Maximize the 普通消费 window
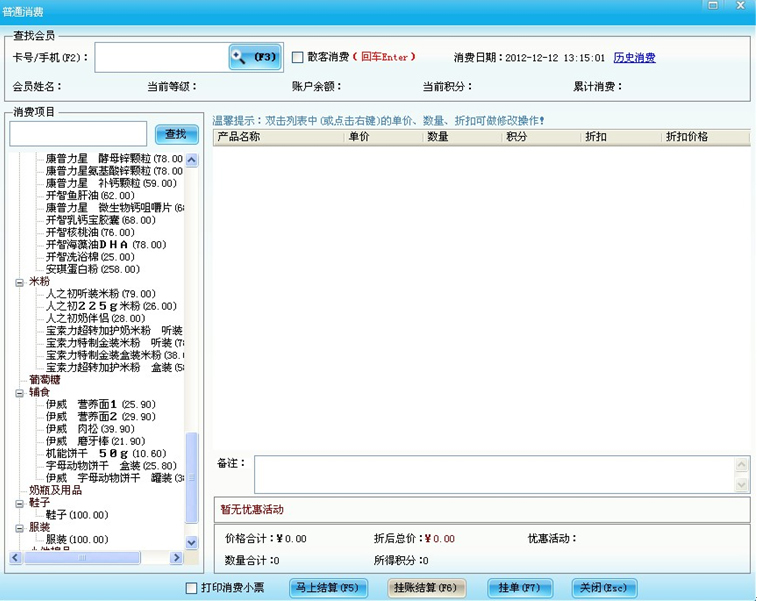Screen dimensions: 757x602 click(x=713, y=5)
